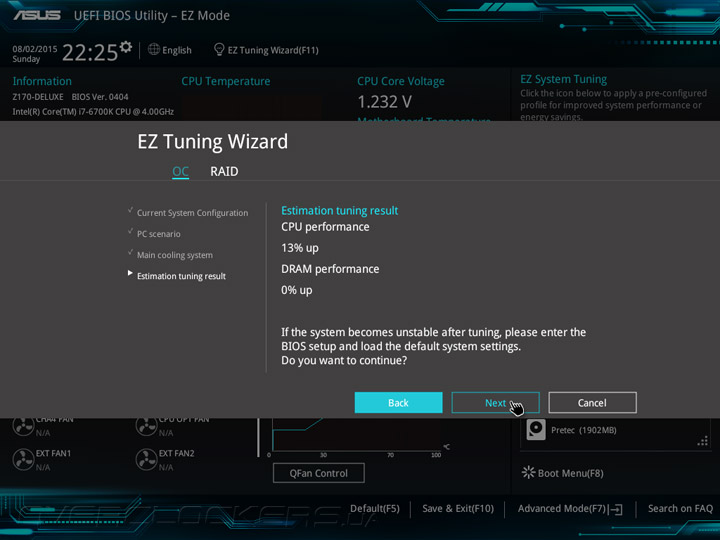Select the Main cooling system step
The width and height of the screenshot is (720, 540).
coord(174,255)
